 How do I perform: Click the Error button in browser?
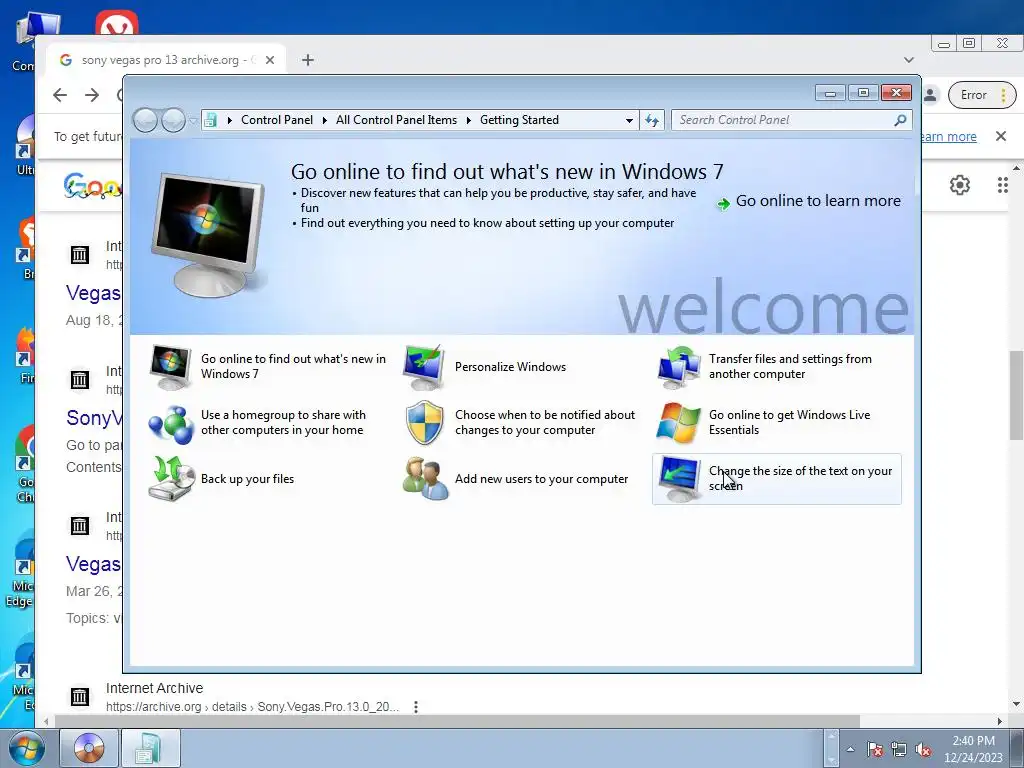(982, 95)
